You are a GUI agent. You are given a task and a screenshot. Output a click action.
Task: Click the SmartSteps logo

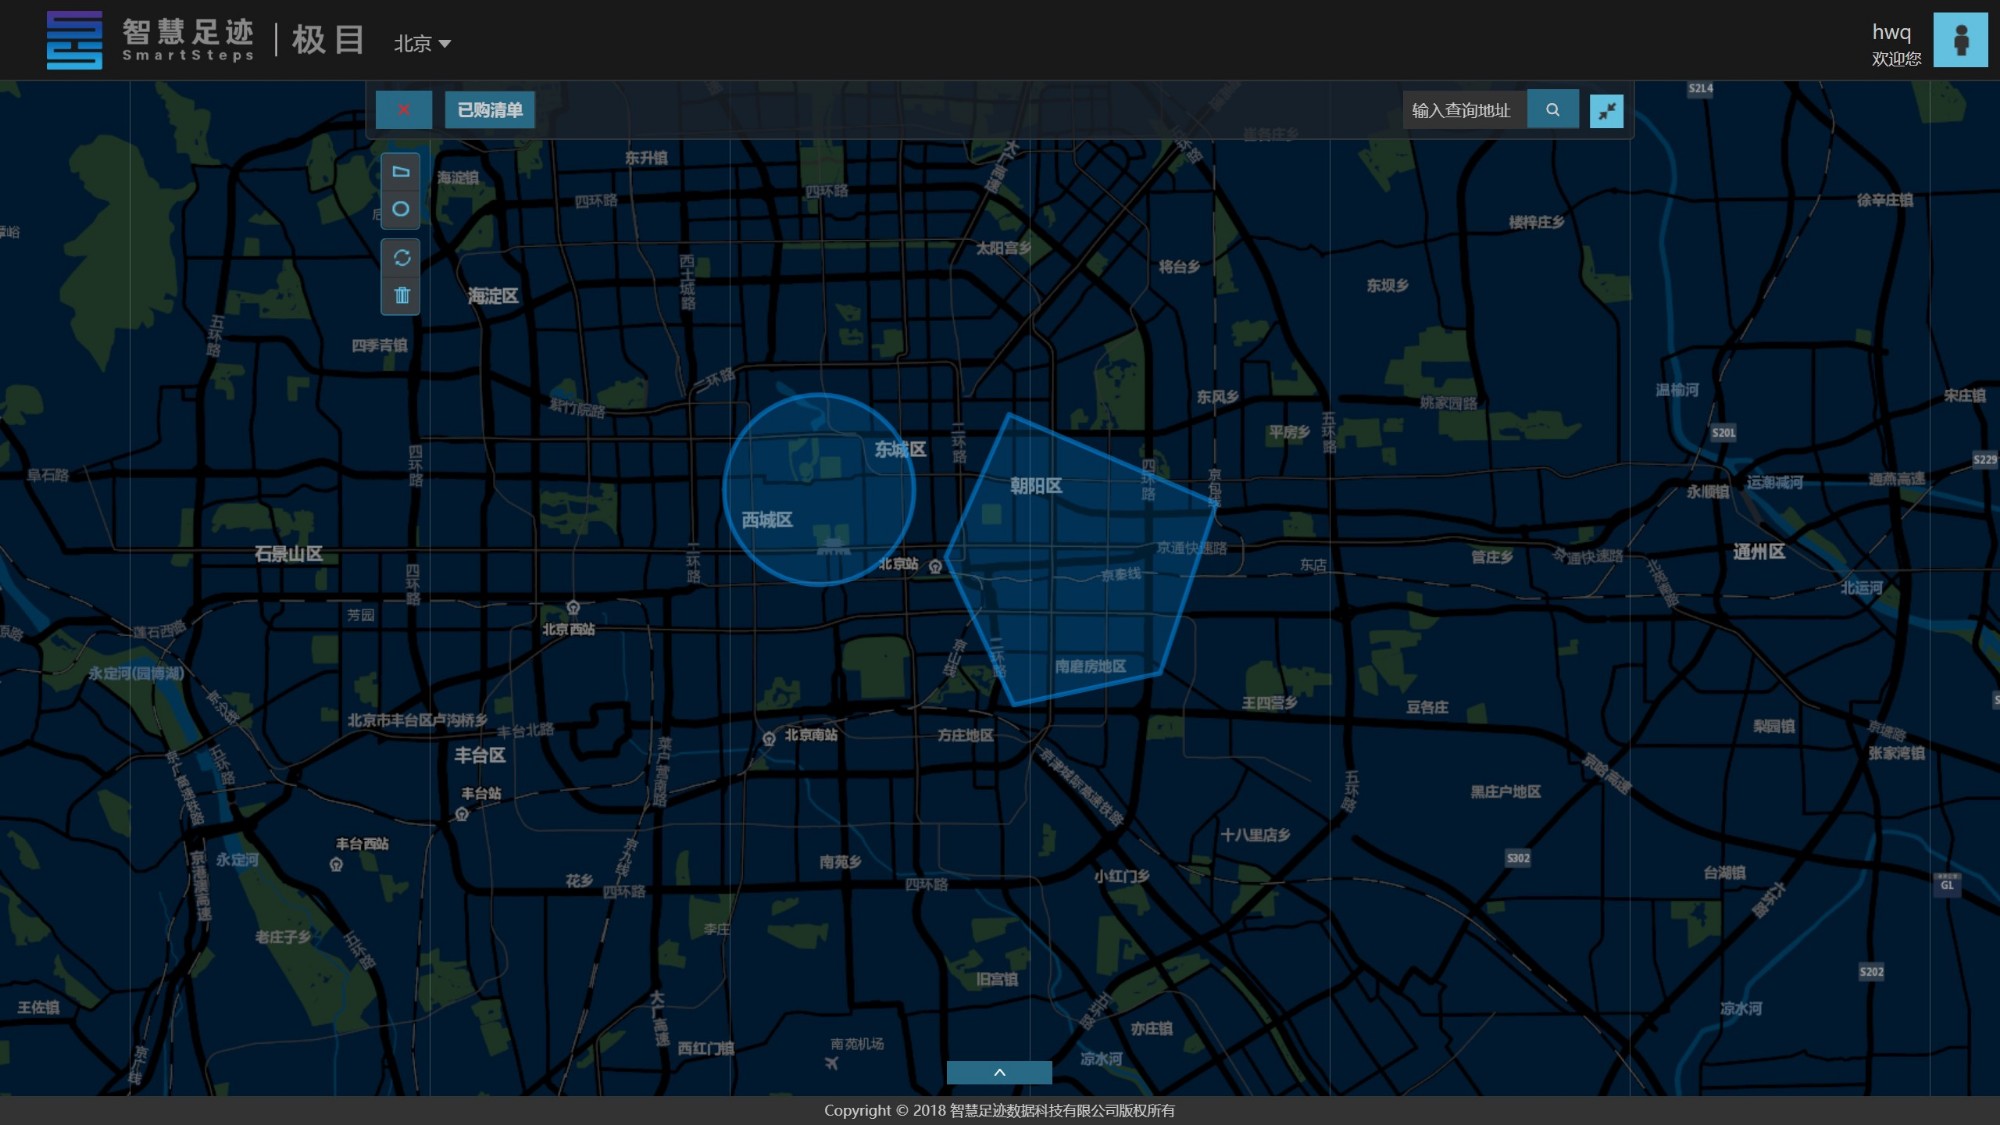click(74, 40)
